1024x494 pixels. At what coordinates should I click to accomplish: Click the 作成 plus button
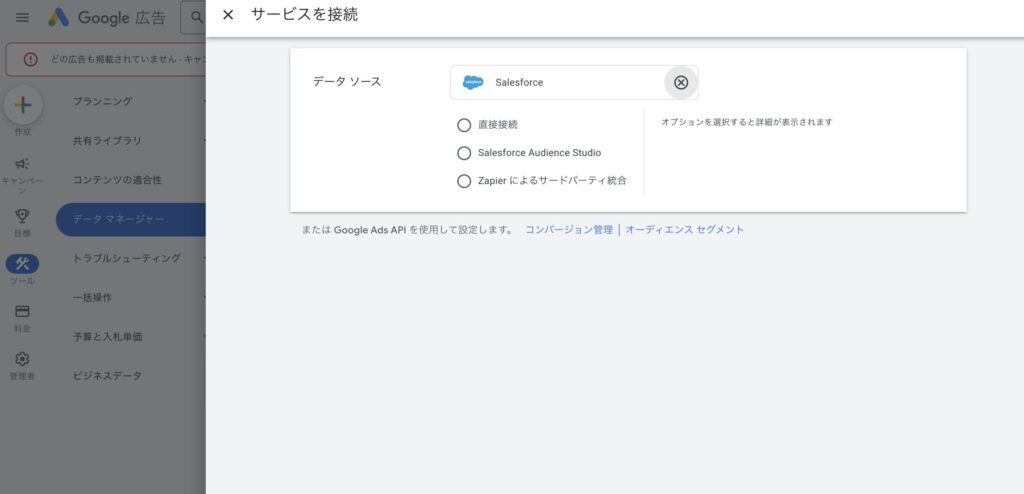[x=23, y=105]
